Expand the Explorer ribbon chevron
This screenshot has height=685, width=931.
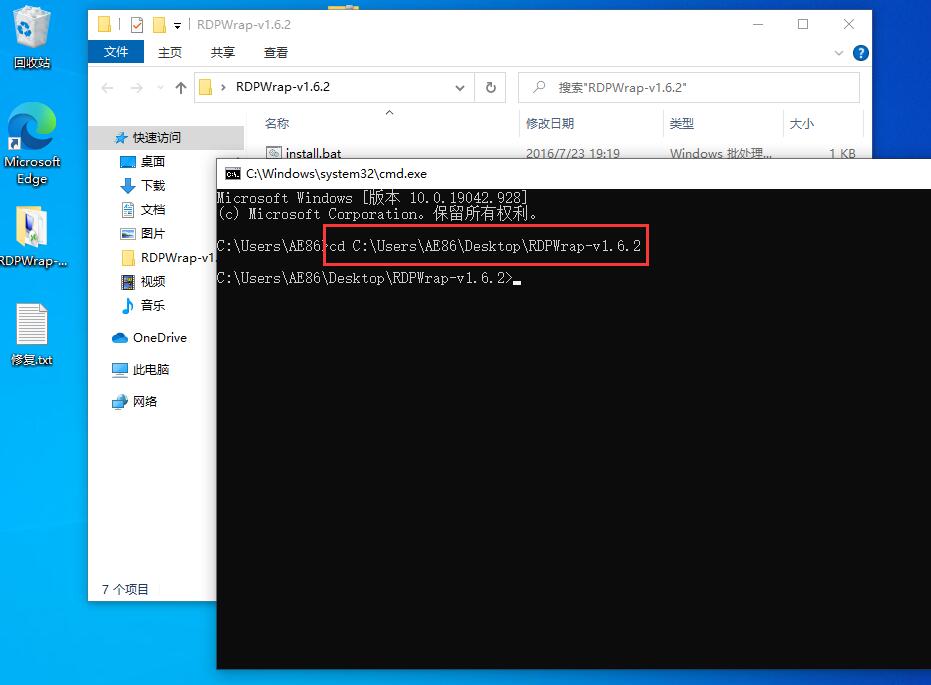coord(838,53)
